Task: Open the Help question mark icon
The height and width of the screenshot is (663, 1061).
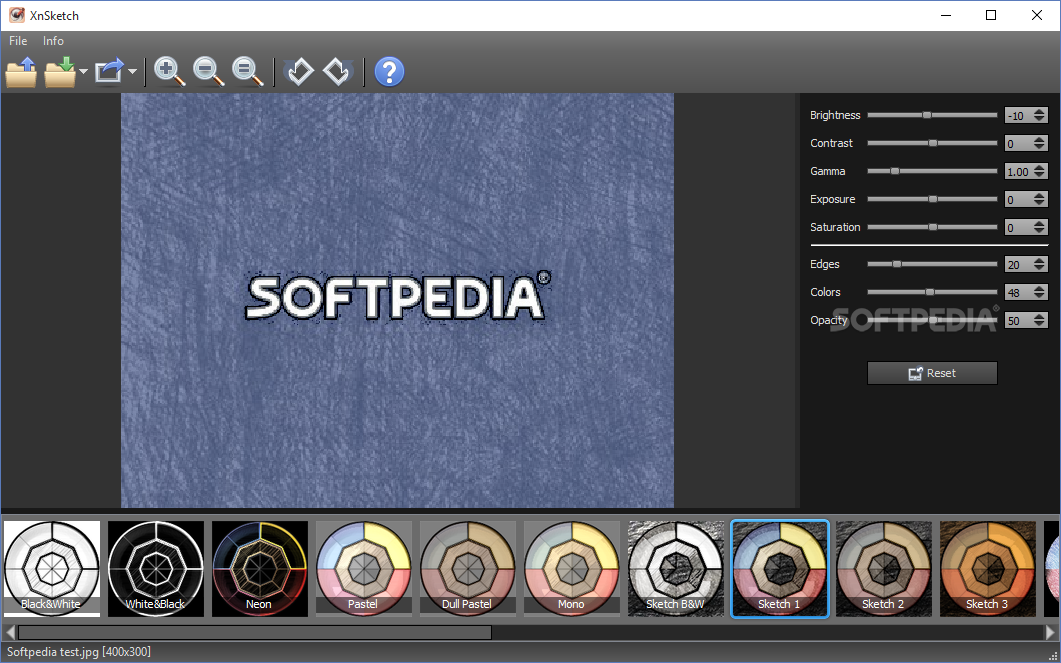Action: [x=389, y=72]
